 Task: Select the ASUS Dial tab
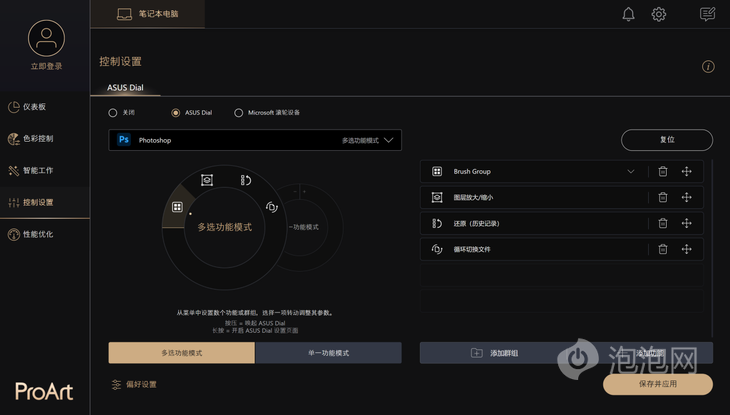[125, 88]
